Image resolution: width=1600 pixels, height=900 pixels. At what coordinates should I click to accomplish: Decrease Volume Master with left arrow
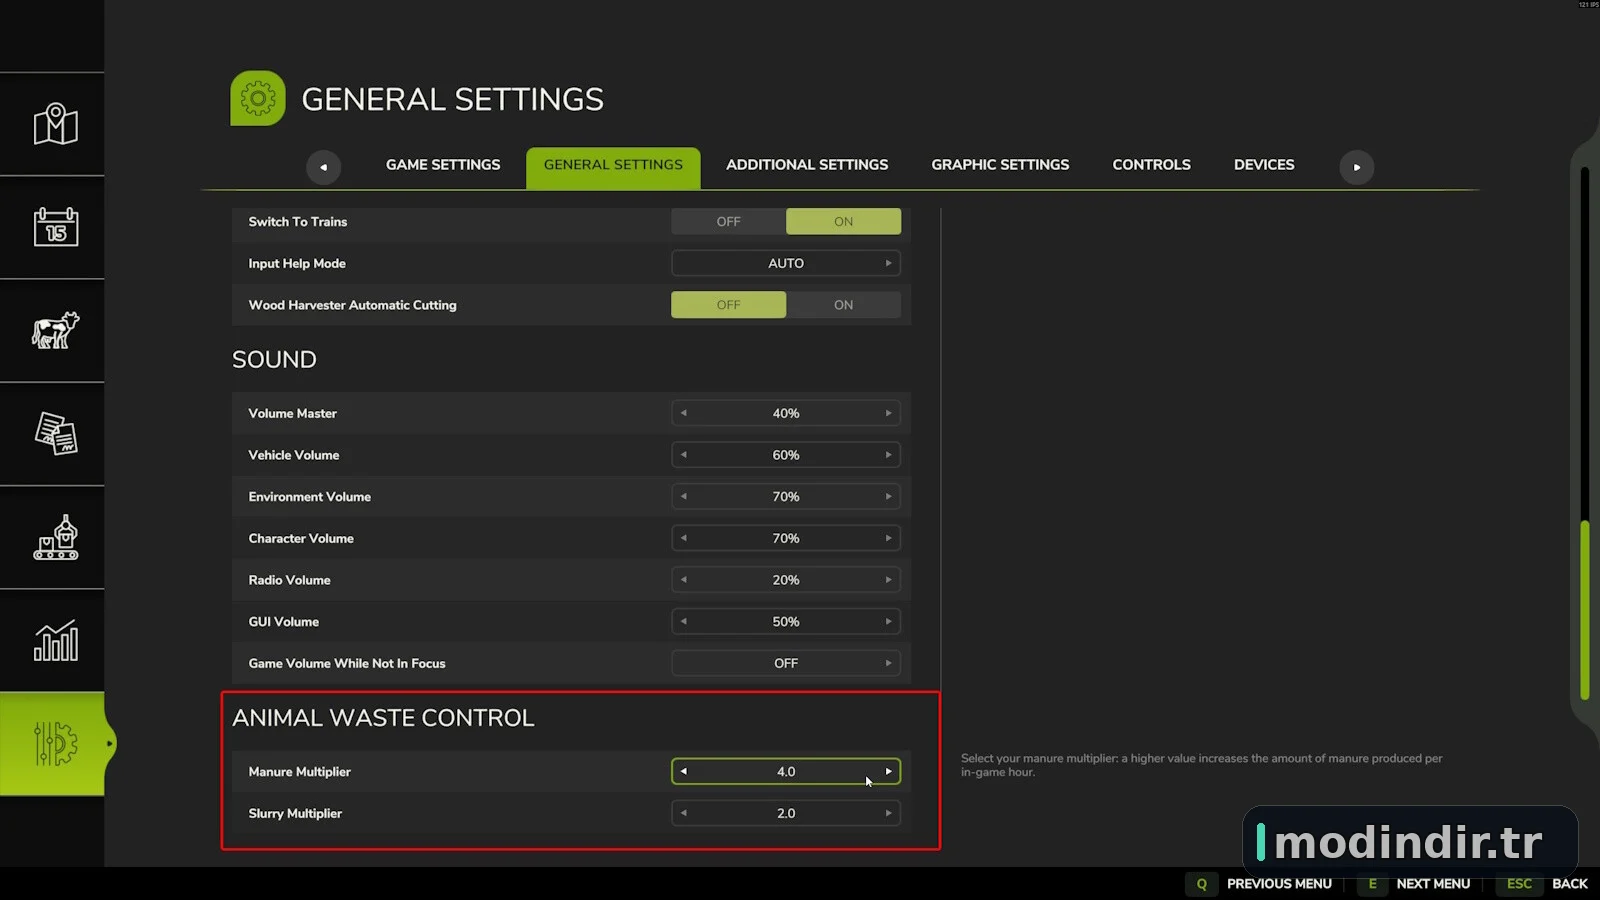684,413
